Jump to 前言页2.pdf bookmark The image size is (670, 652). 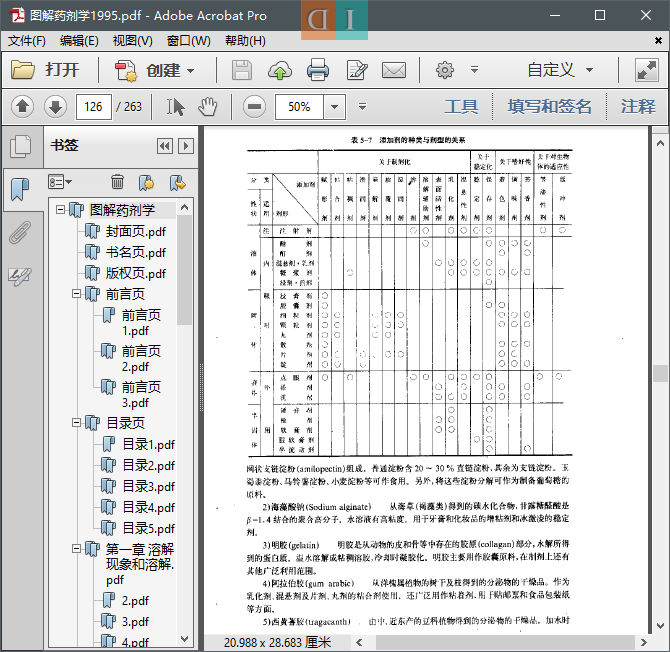click(141, 358)
